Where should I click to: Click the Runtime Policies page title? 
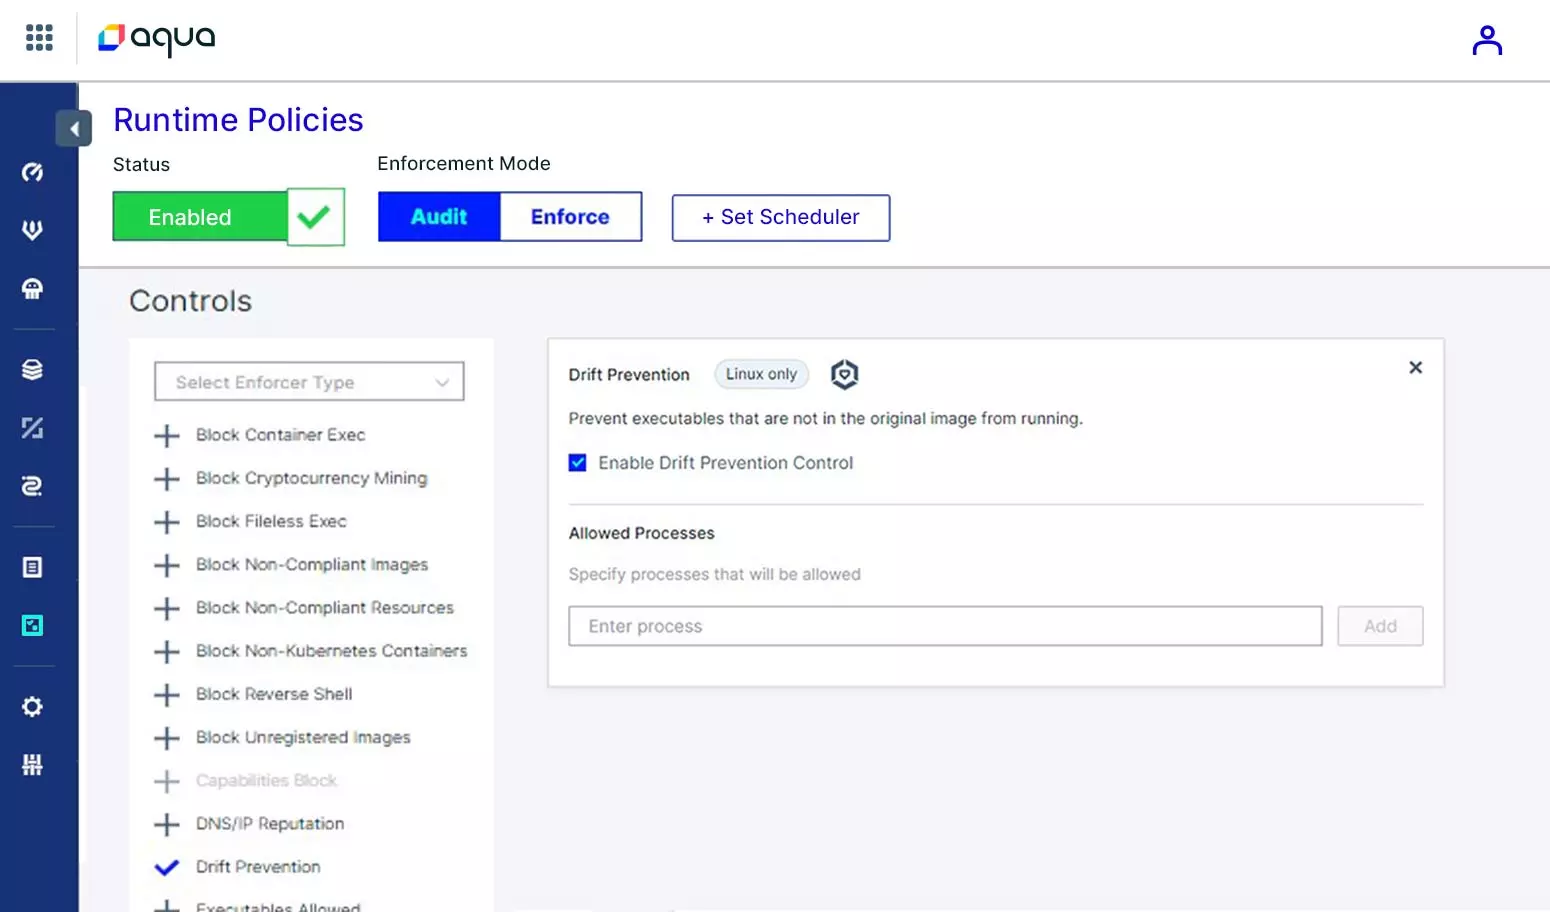coord(238,120)
